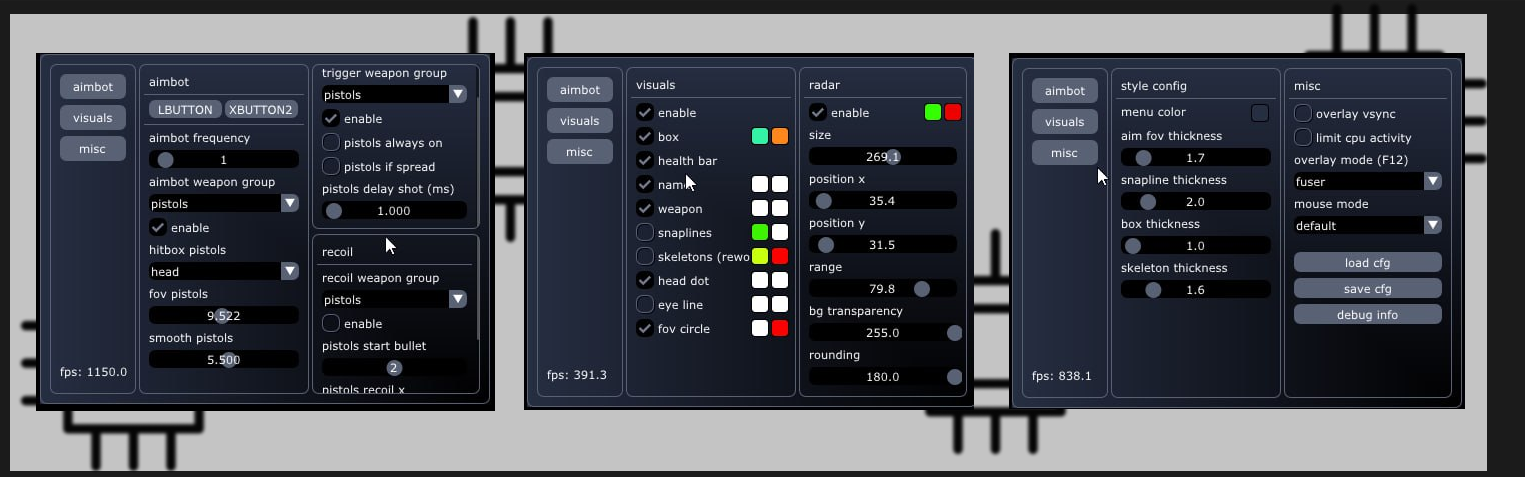Toggle the health bar checkbox
1525x477 pixels.
click(645, 161)
